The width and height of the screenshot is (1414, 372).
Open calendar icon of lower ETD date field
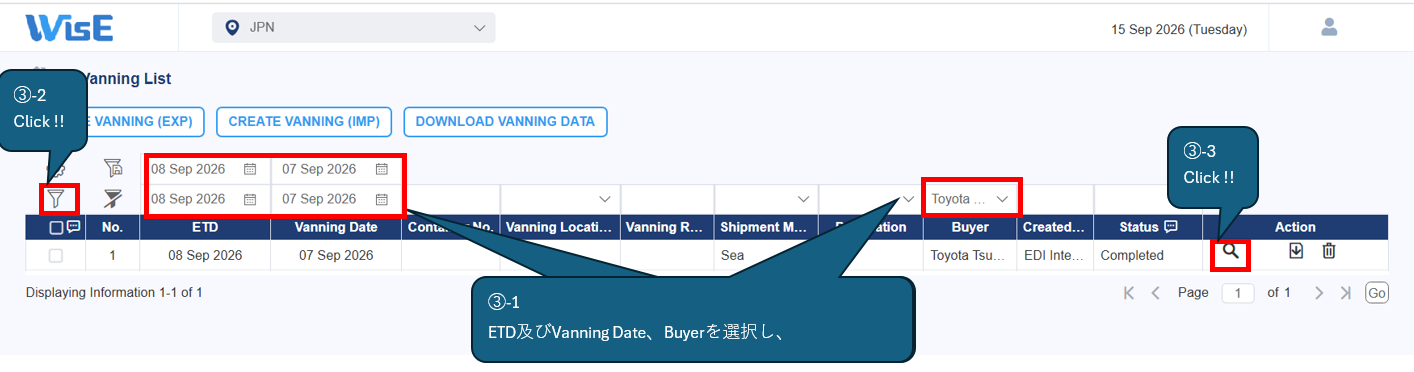[x=250, y=199]
